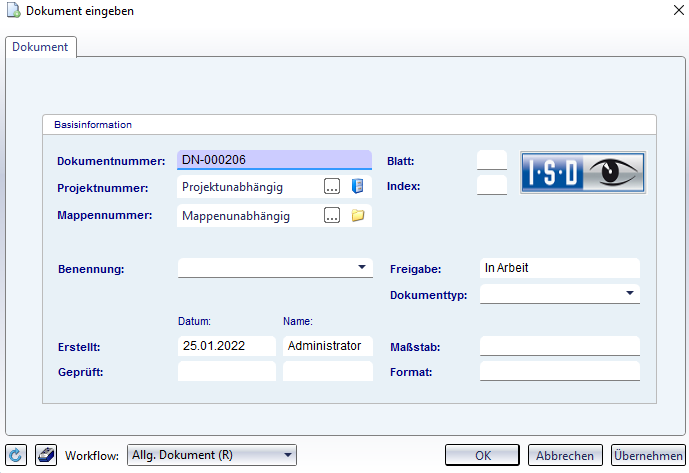
Task: Expand the Benennung dropdown
Action: click(362, 267)
